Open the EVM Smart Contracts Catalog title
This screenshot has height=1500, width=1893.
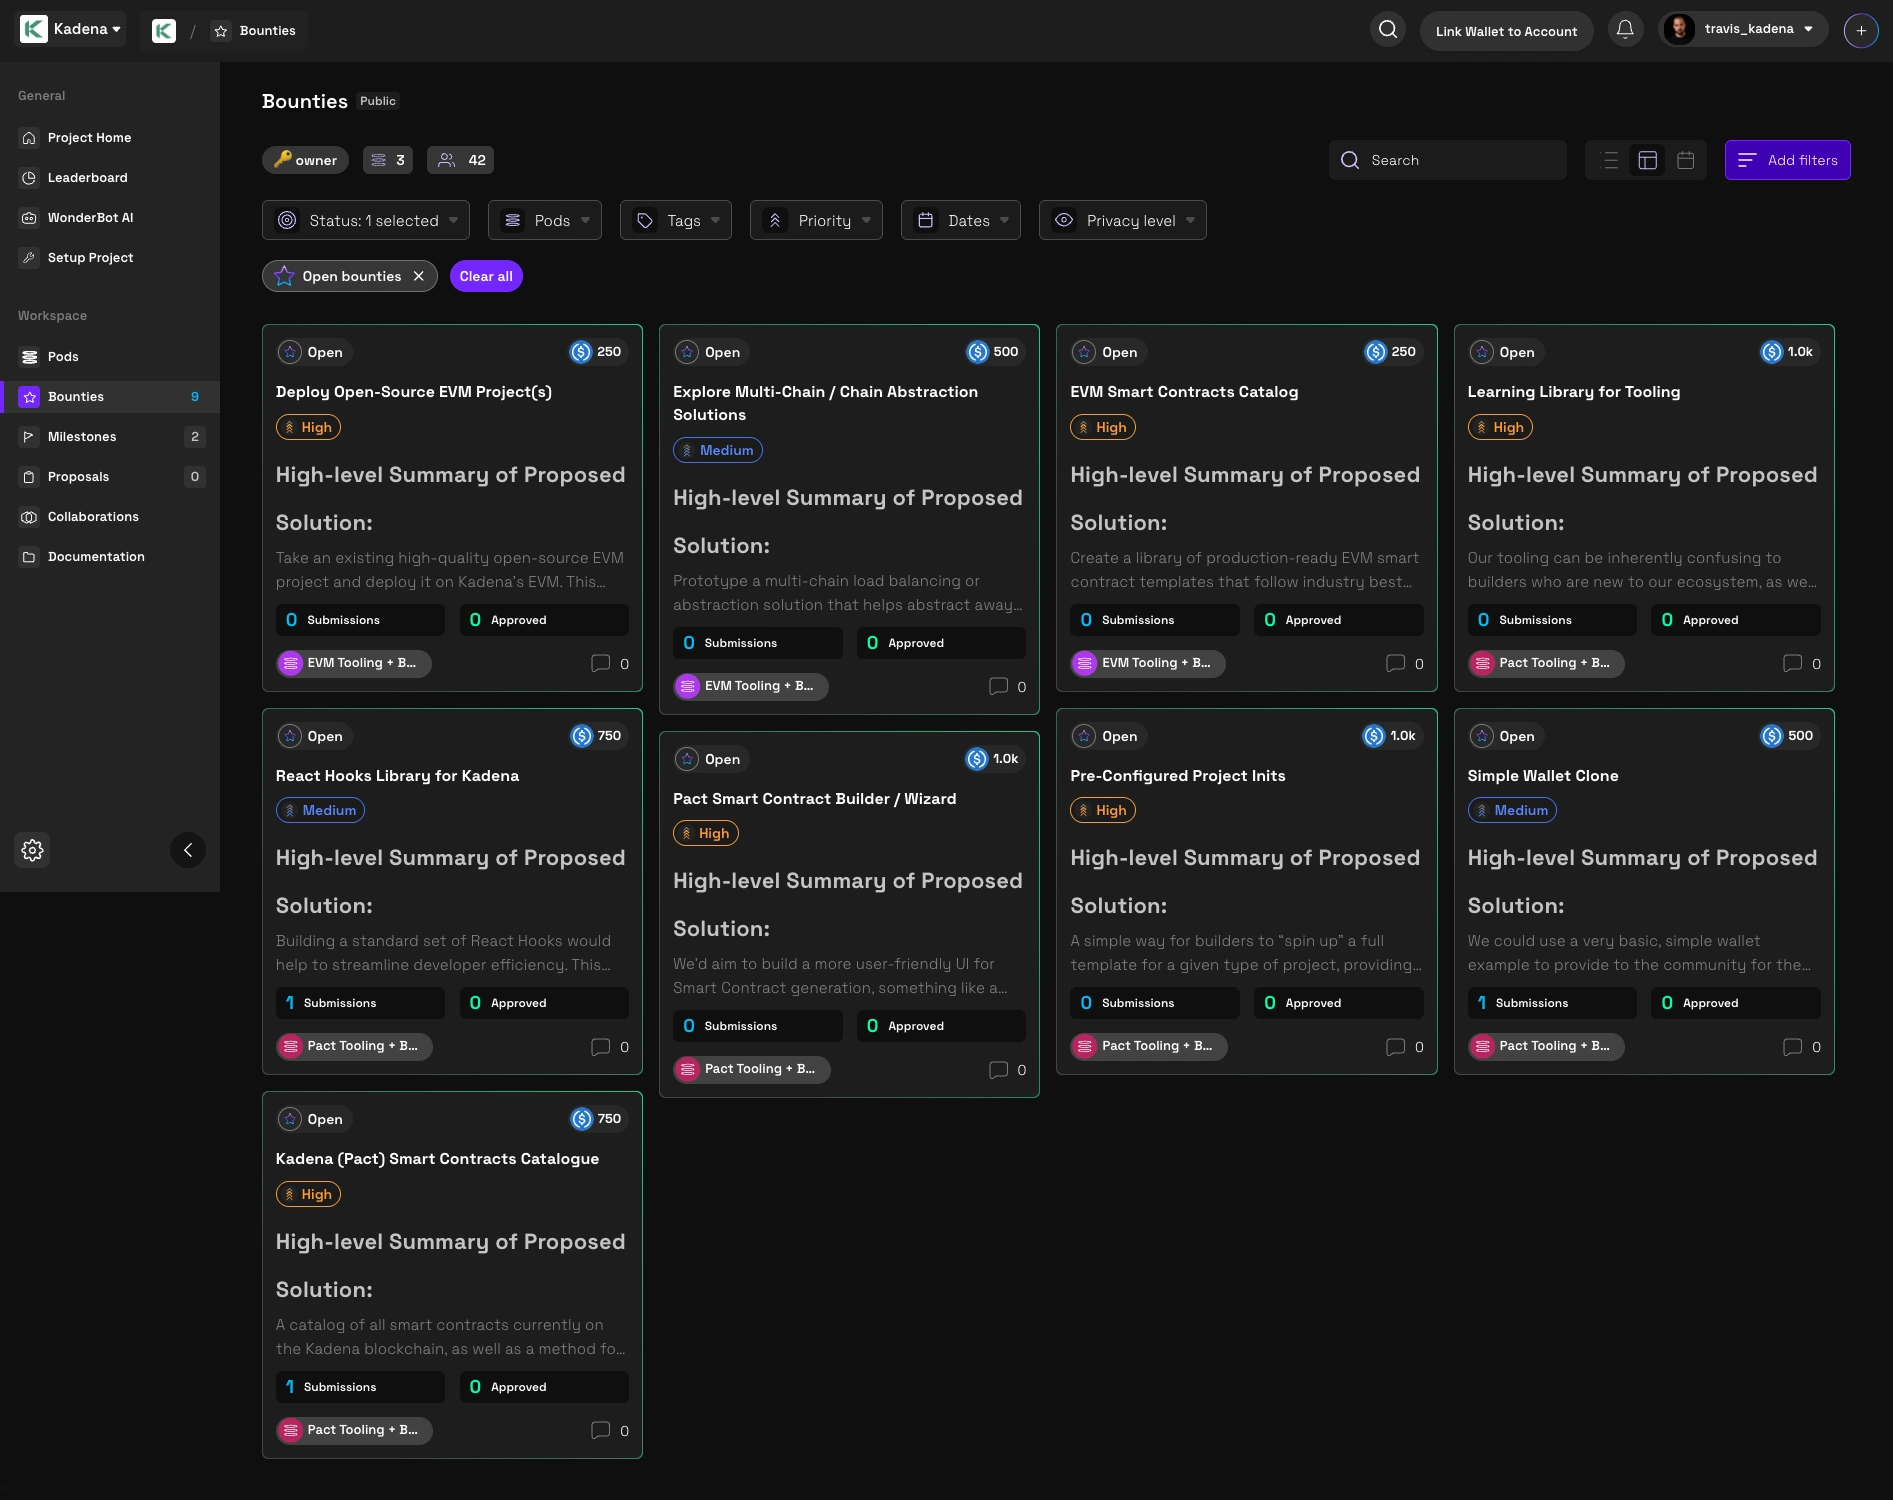click(x=1184, y=392)
